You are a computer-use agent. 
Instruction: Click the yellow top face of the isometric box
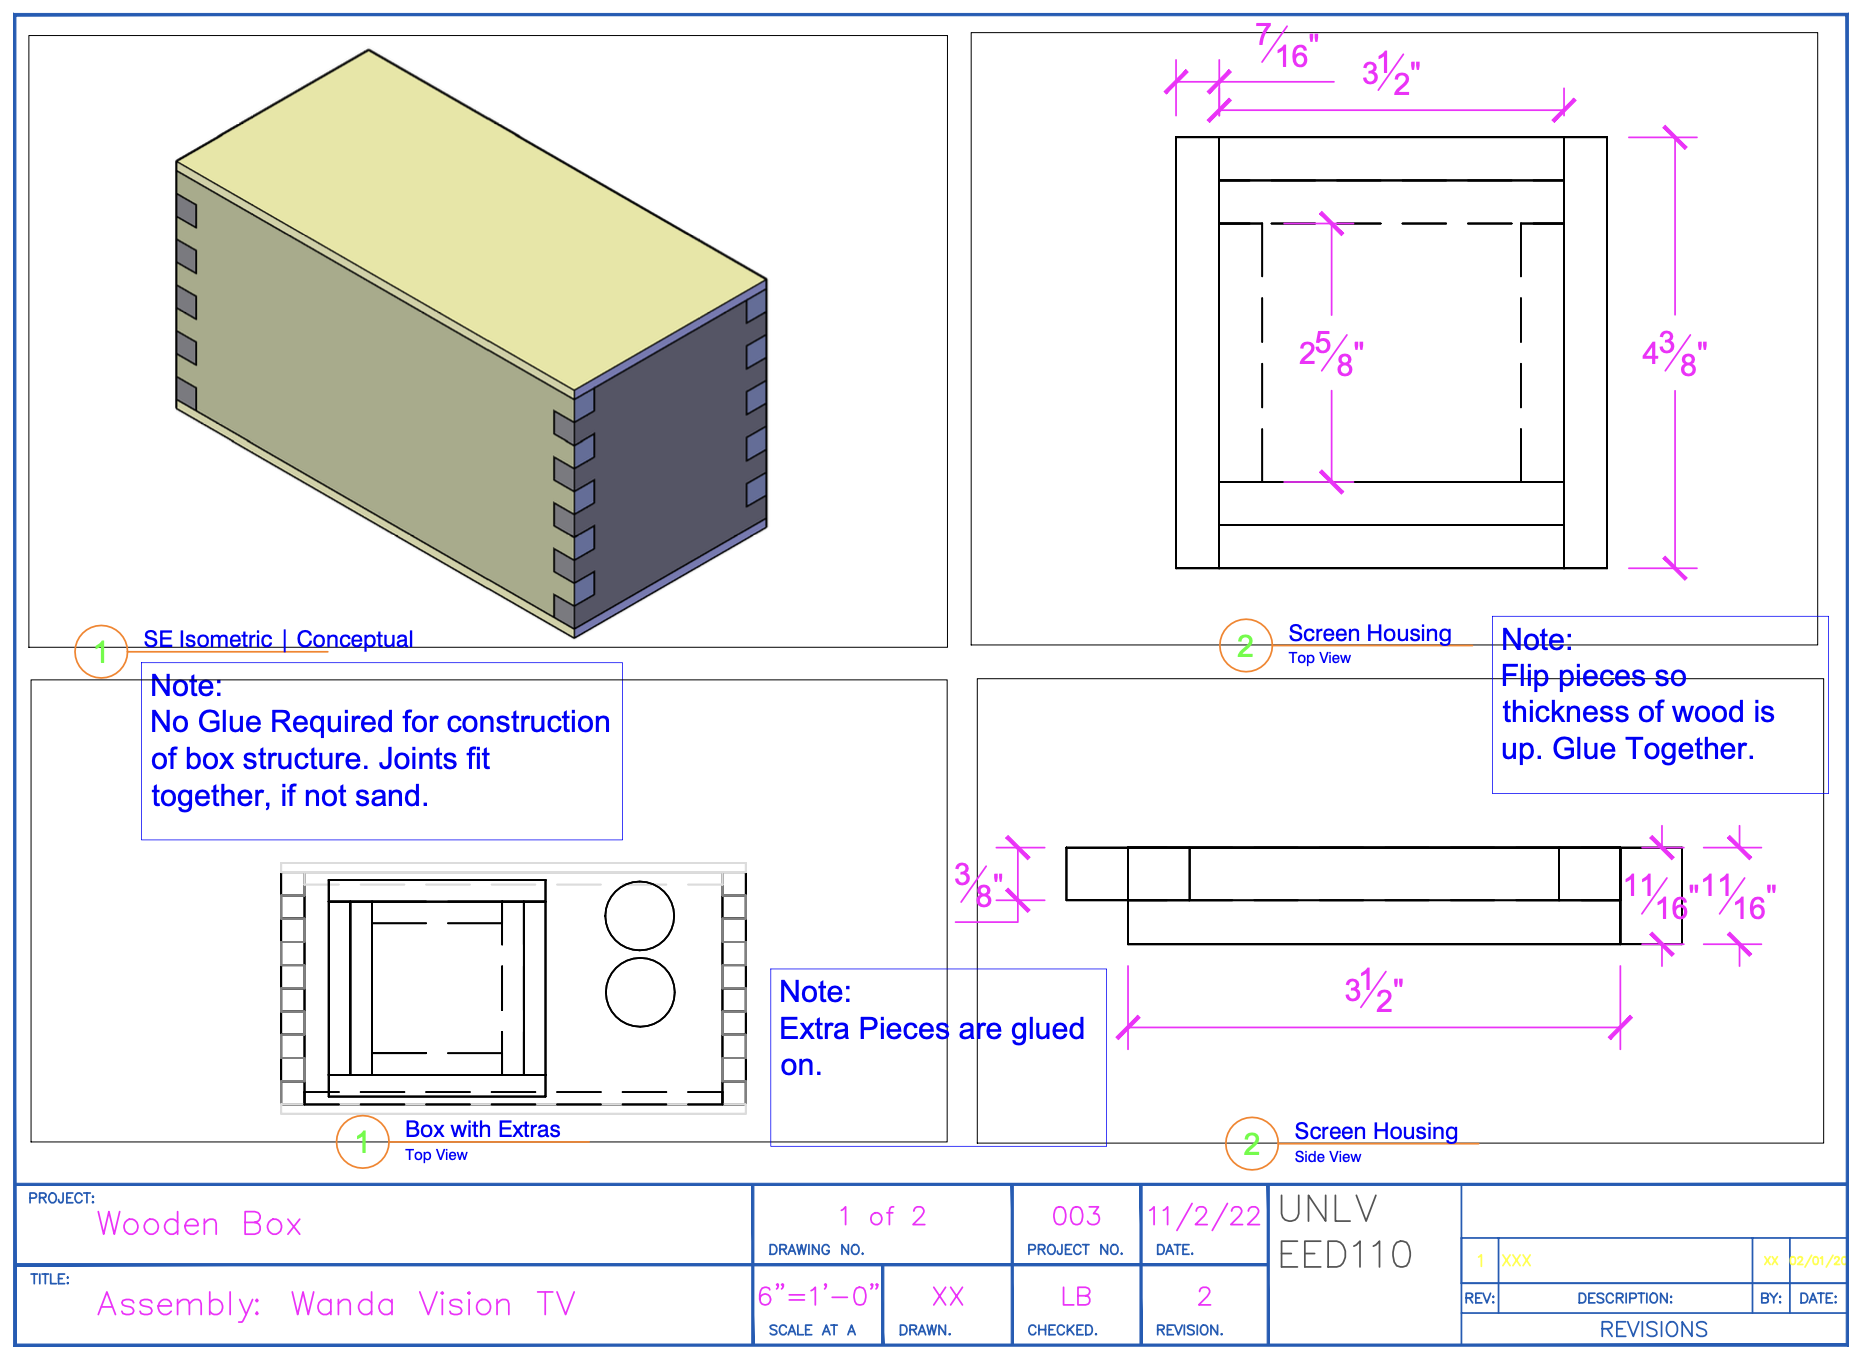470,220
